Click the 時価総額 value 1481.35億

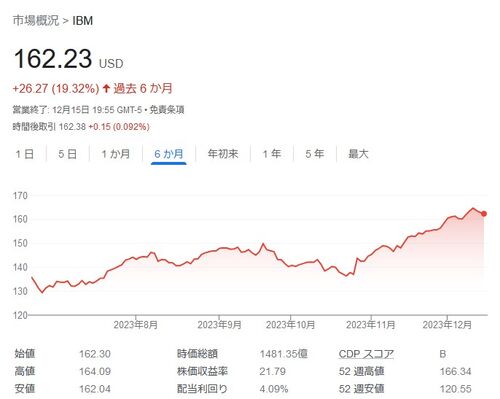(283, 354)
